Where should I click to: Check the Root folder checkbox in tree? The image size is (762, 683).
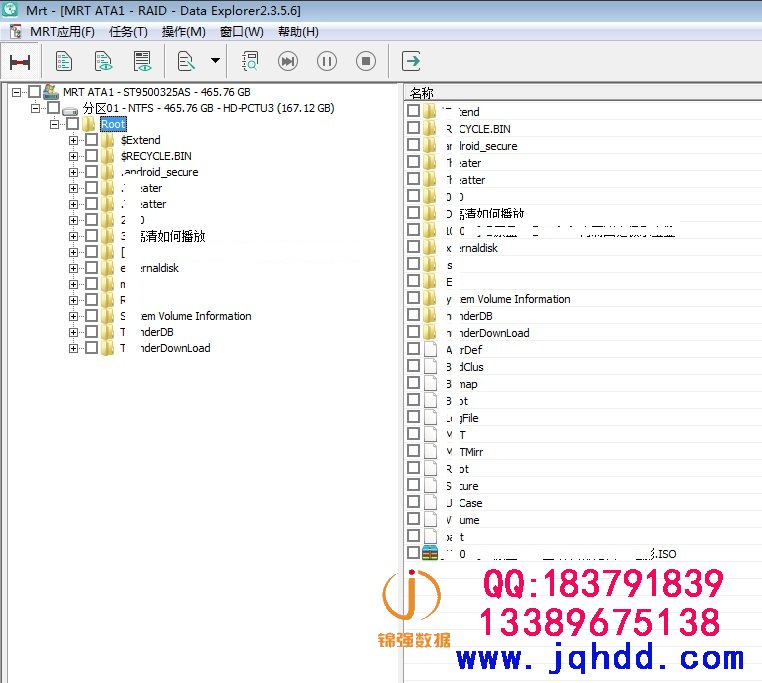[x=72, y=123]
